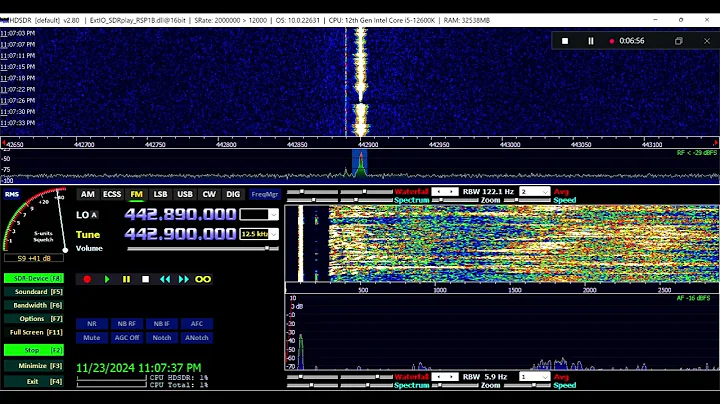Select FM demodulation mode
The width and height of the screenshot is (720, 404).
(x=136, y=194)
